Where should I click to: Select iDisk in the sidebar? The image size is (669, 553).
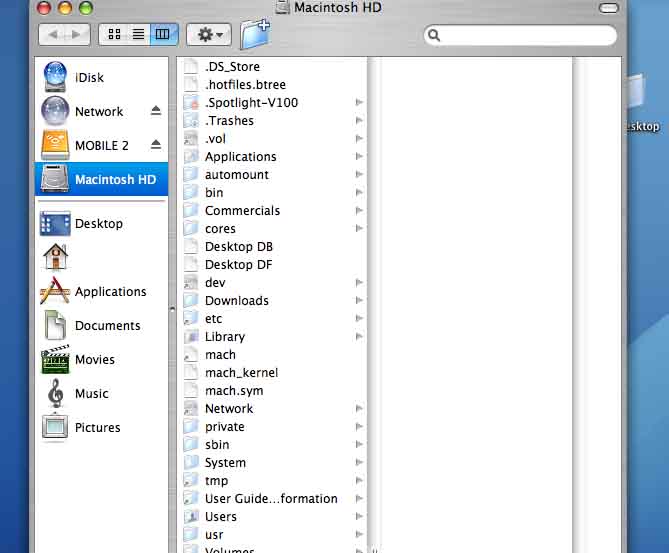pos(102,77)
